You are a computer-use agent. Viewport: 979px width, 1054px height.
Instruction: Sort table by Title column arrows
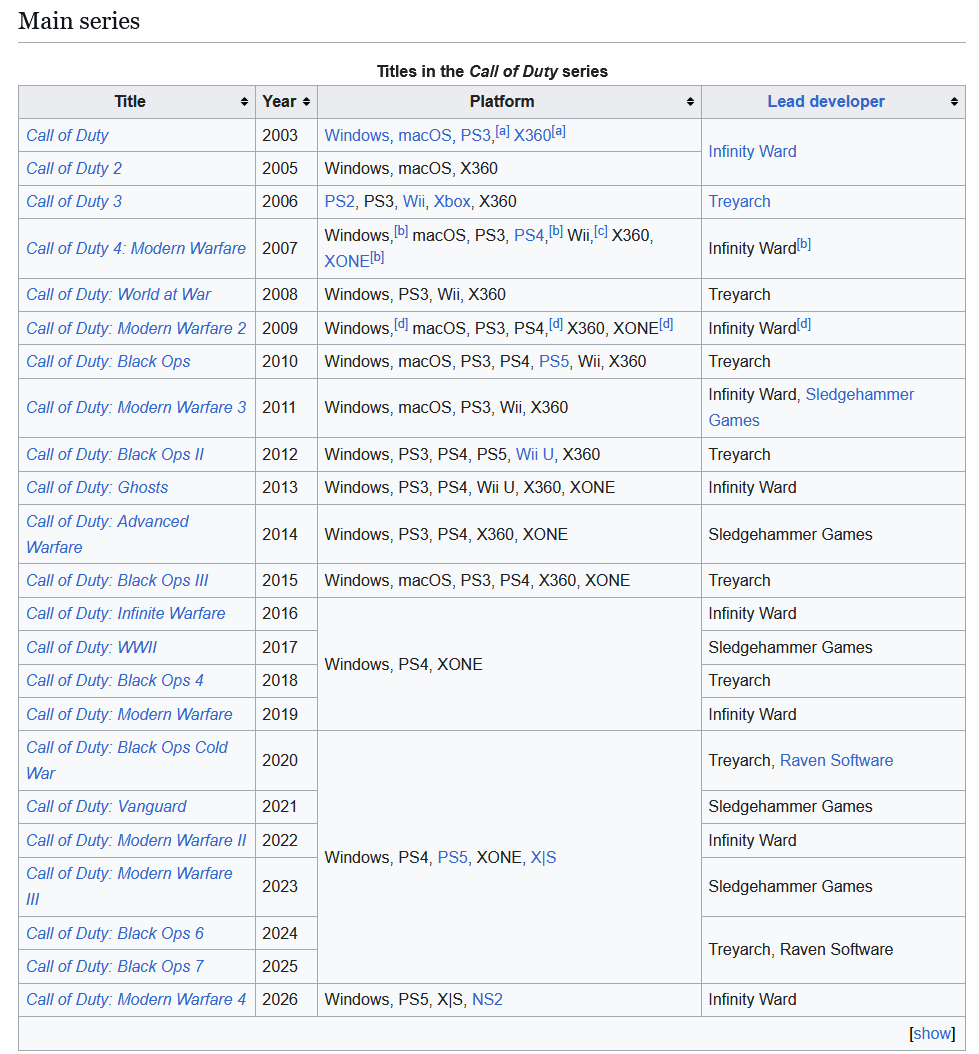244,102
